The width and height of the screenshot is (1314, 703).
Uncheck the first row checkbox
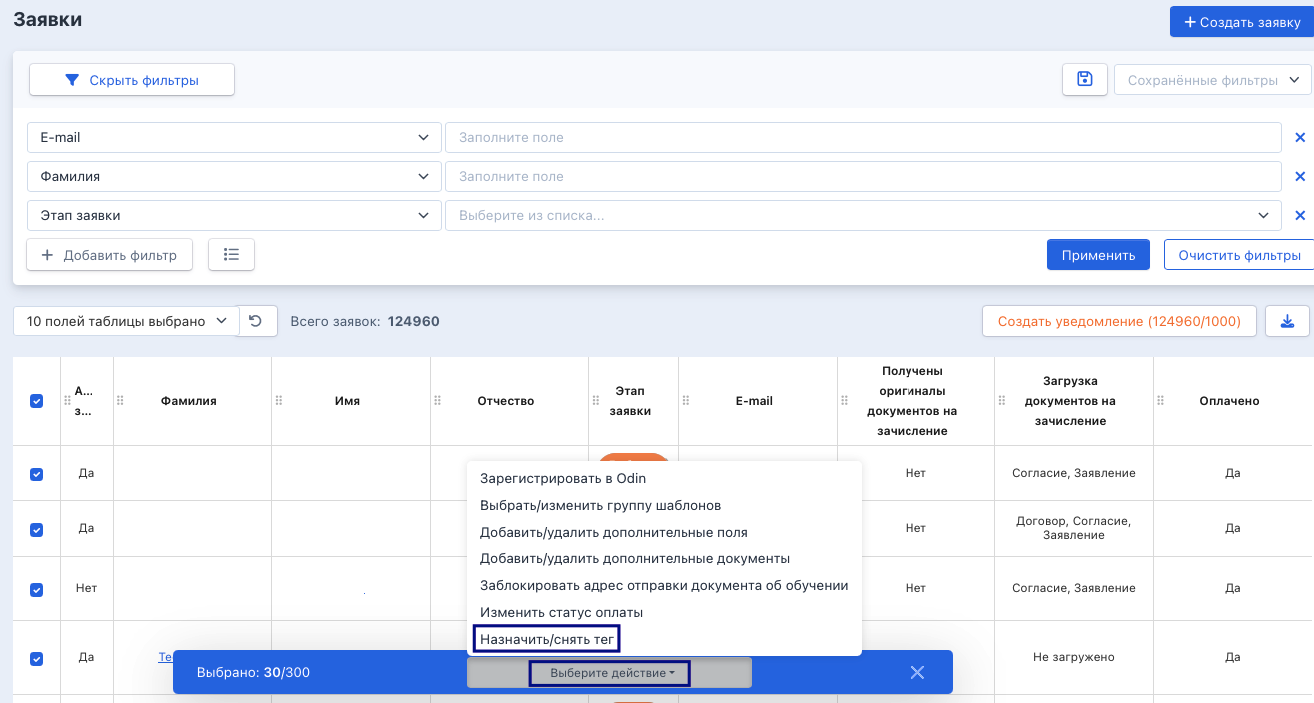click(37, 474)
